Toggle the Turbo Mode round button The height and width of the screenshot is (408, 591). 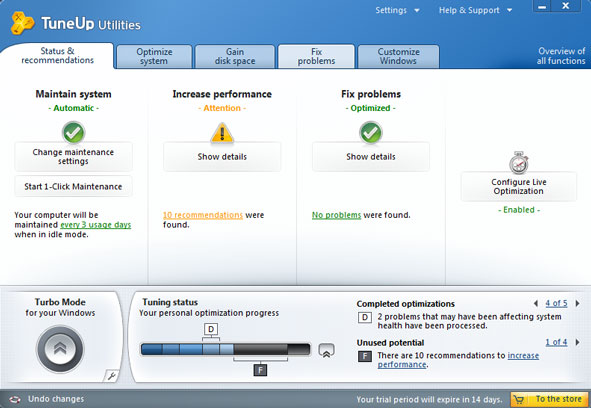coord(60,349)
